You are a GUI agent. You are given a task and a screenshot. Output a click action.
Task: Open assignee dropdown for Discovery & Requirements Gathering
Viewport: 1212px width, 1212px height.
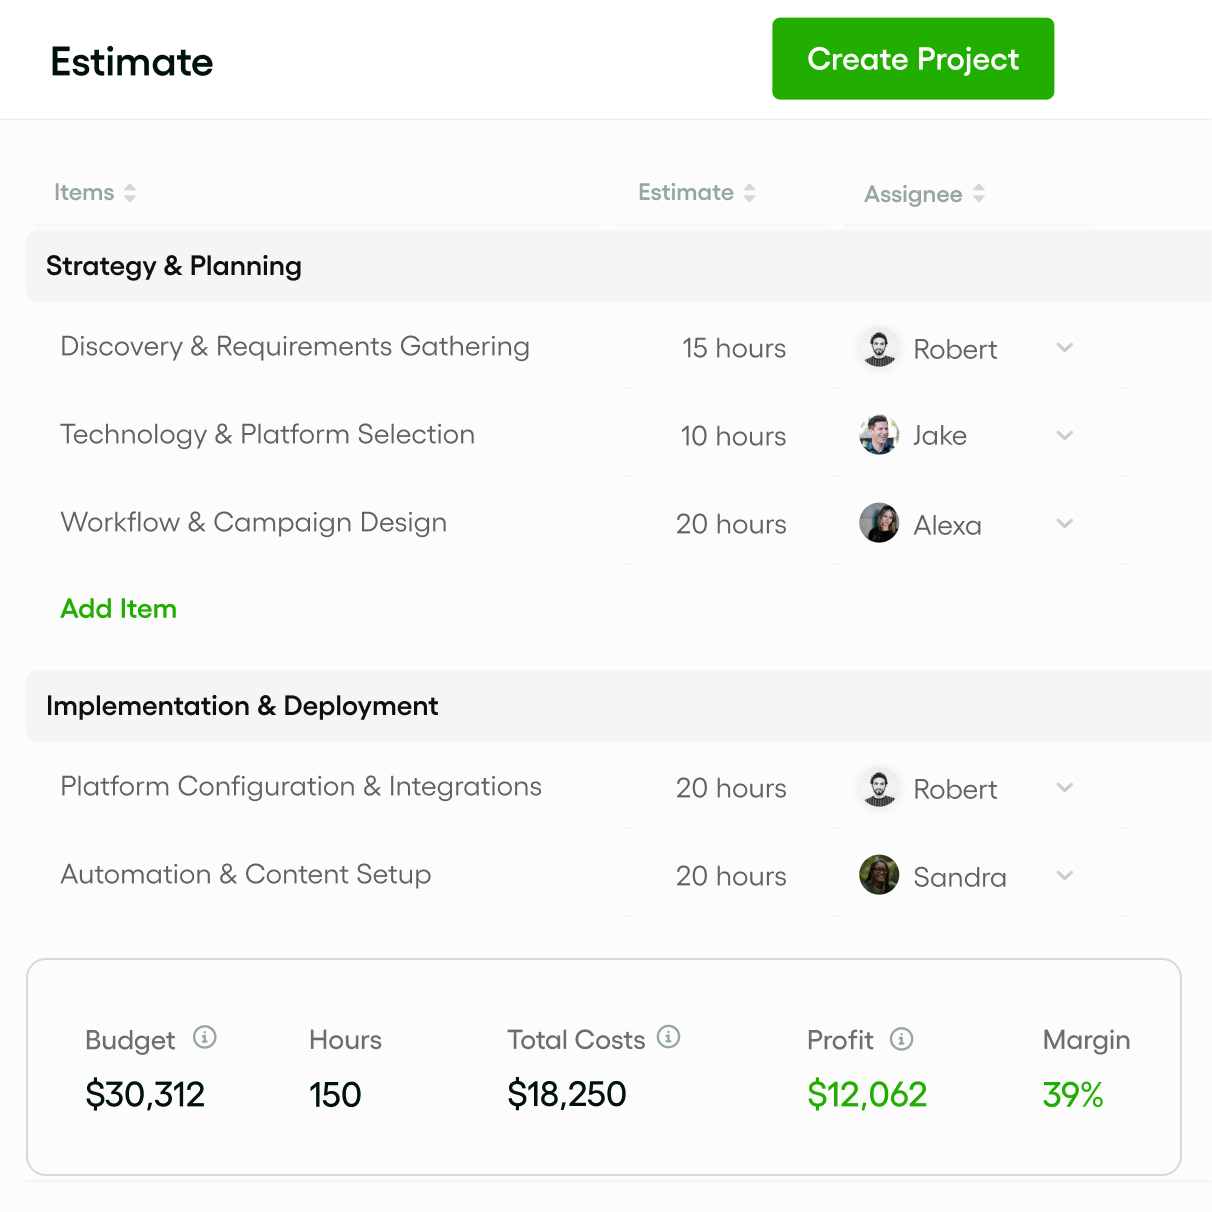pos(1065,348)
